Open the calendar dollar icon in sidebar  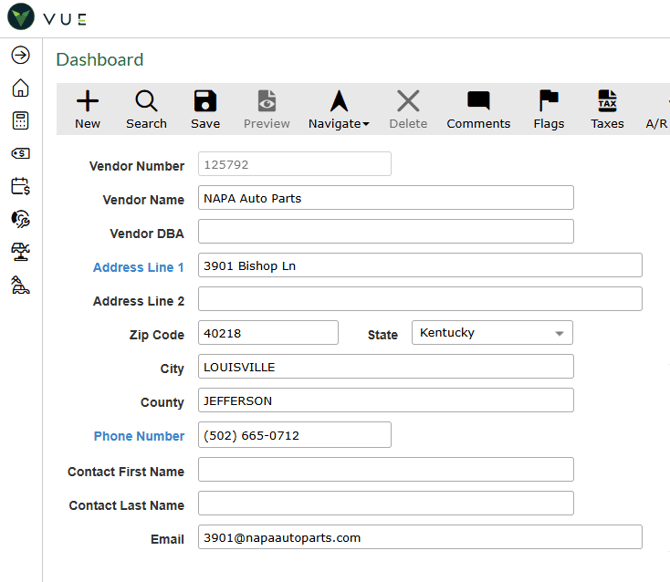click(x=20, y=186)
